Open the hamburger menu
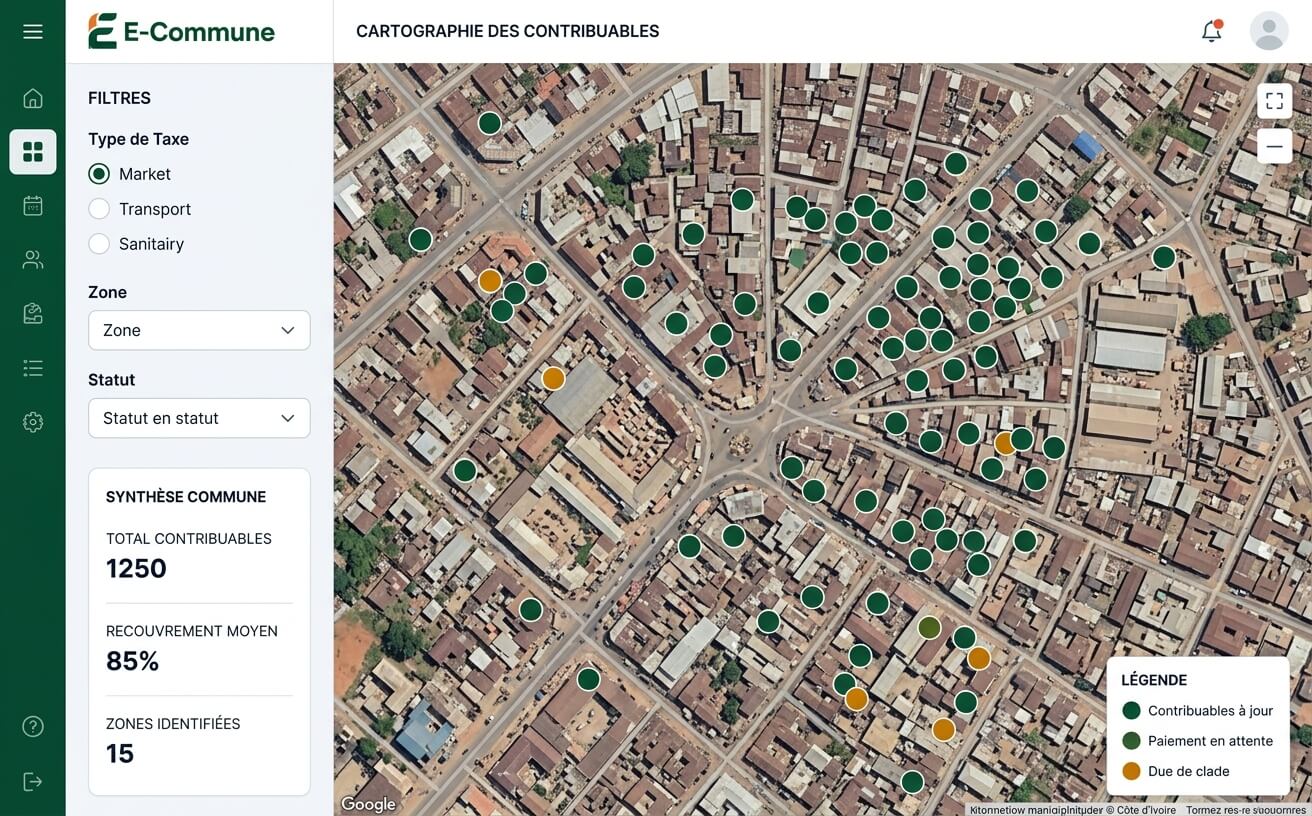1312x816 pixels. point(33,32)
